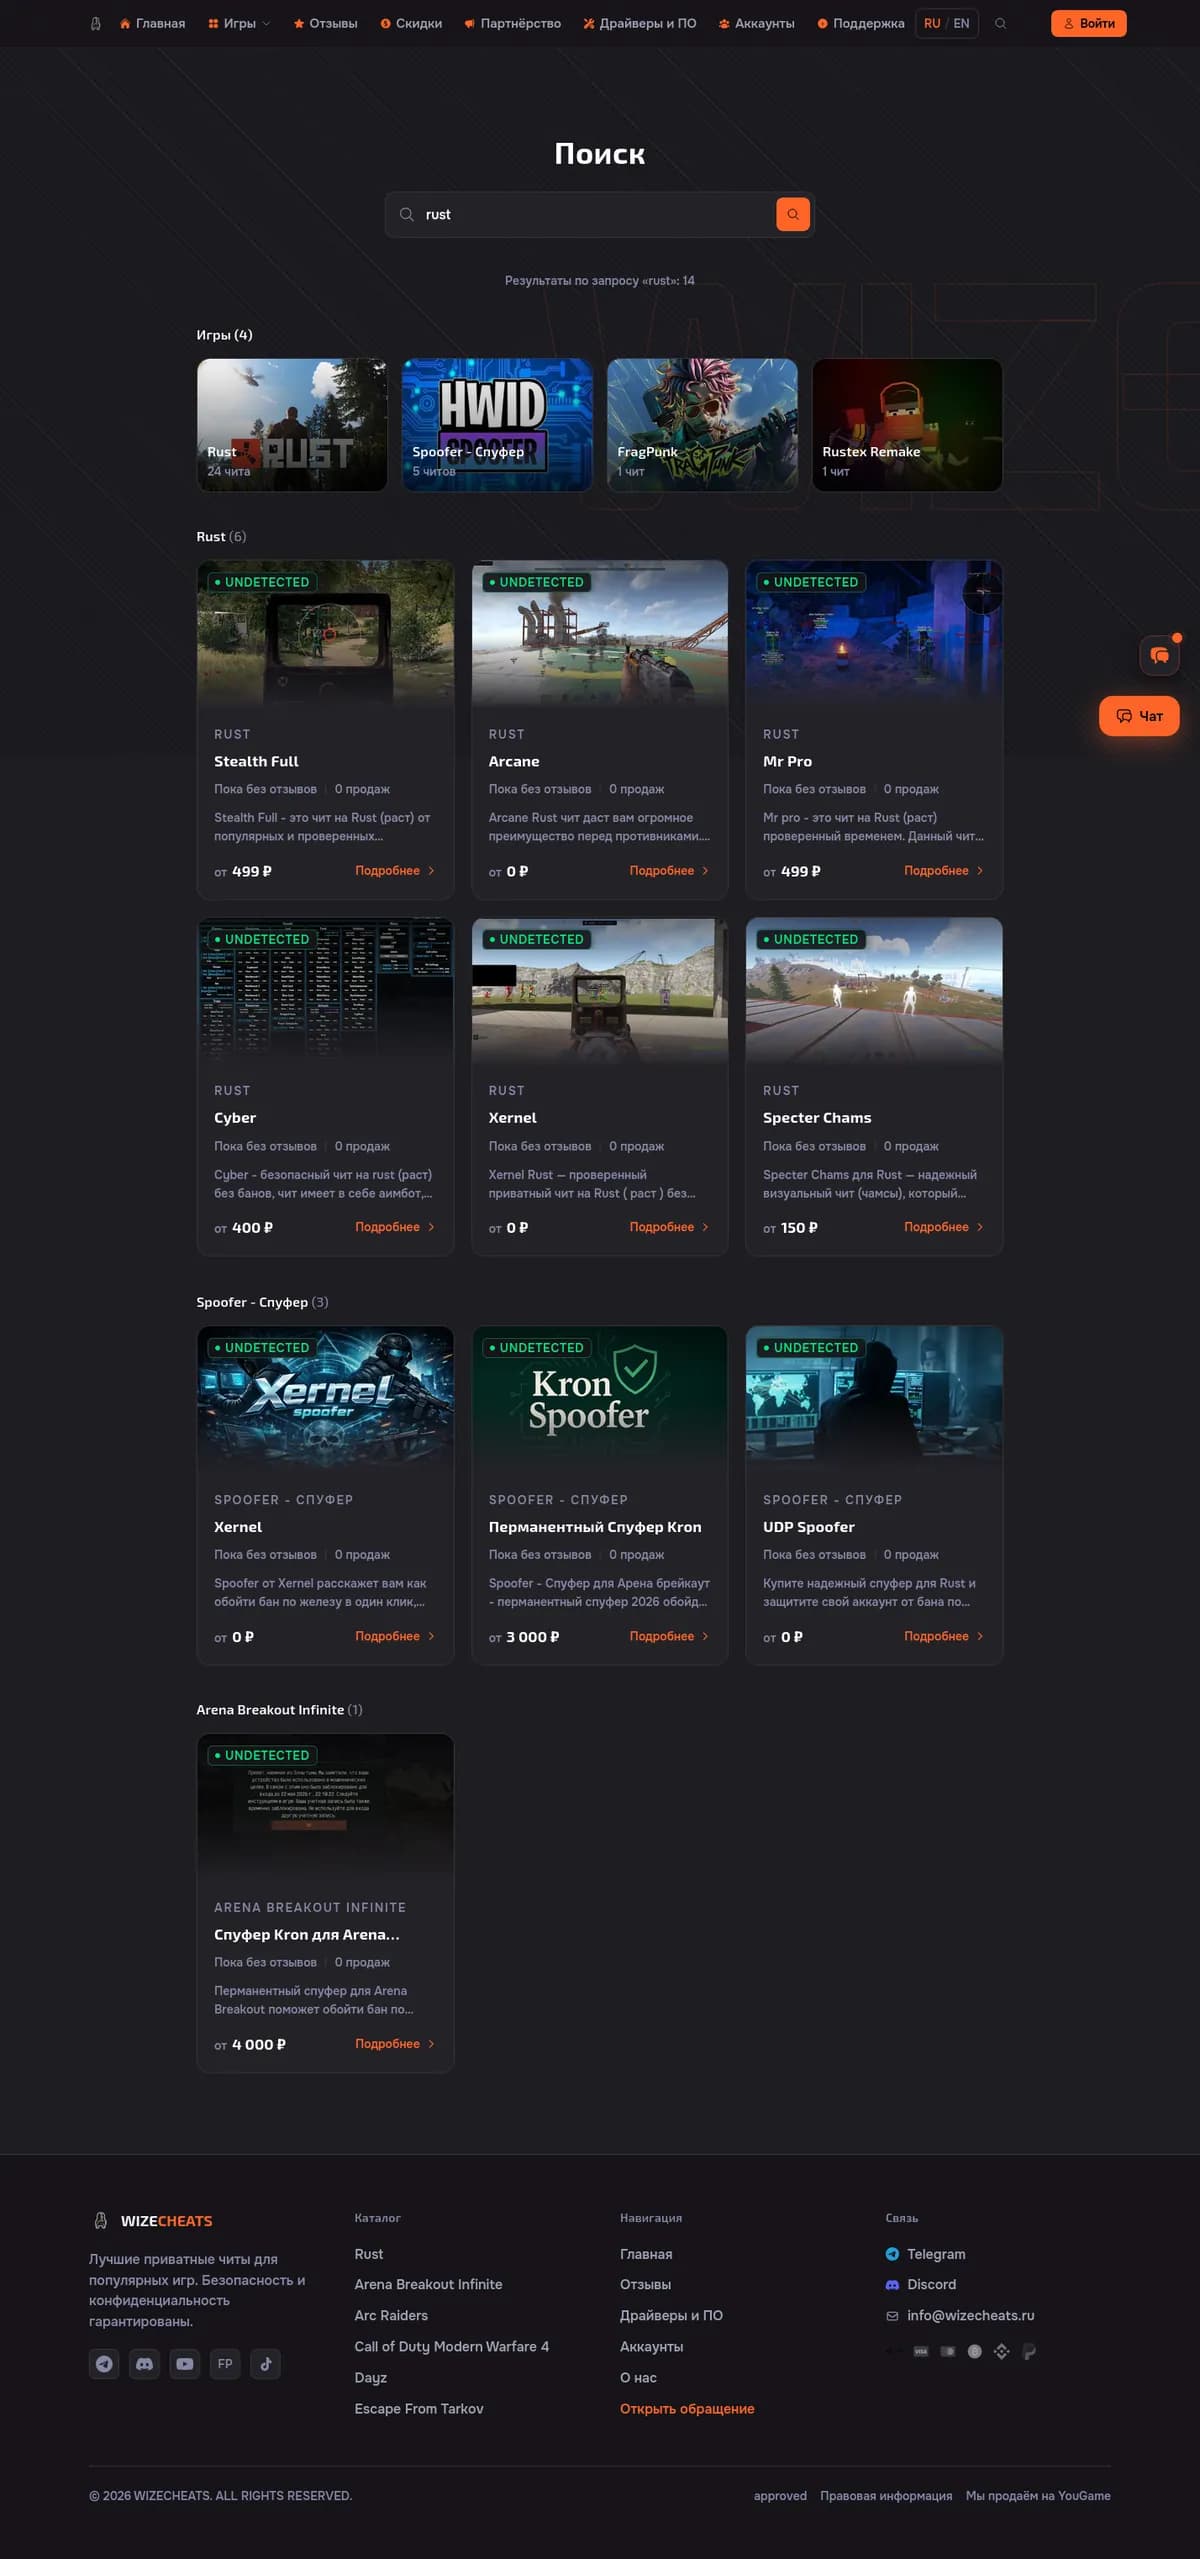Click Подробнее on the Specter Chams card

pyautogui.click(x=944, y=1227)
